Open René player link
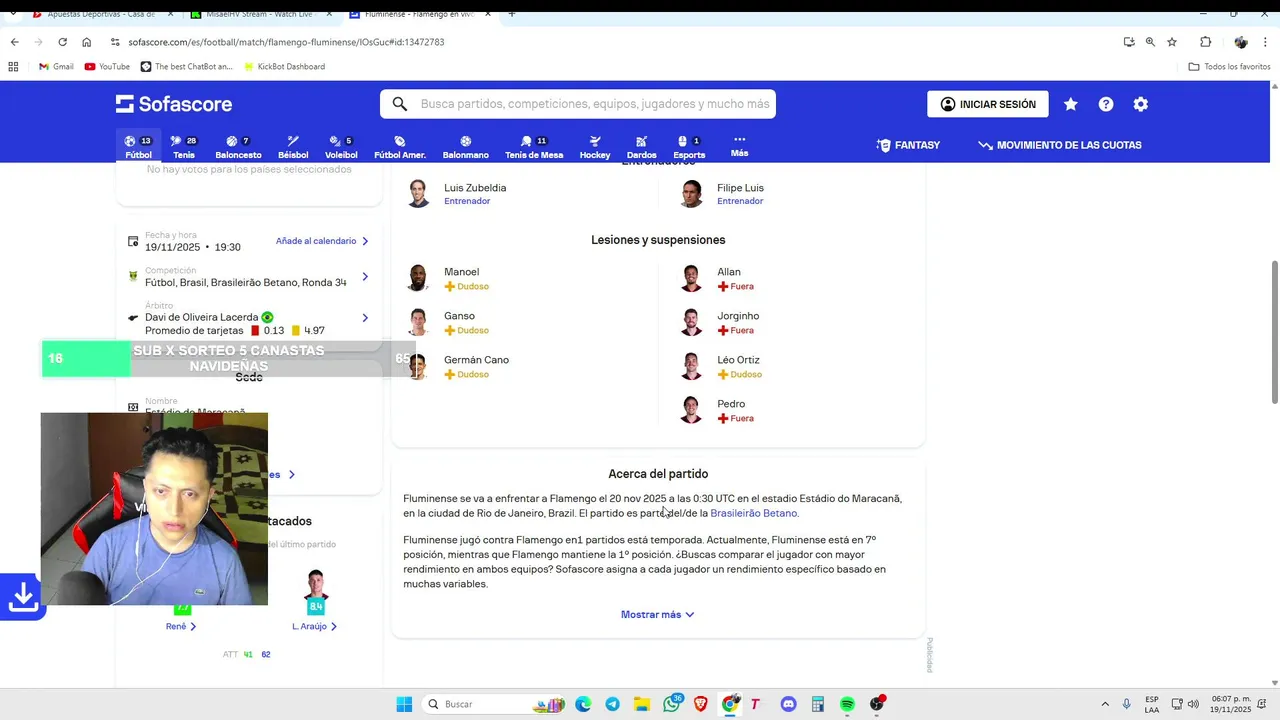The image size is (1280, 720). [x=181, y=627]
